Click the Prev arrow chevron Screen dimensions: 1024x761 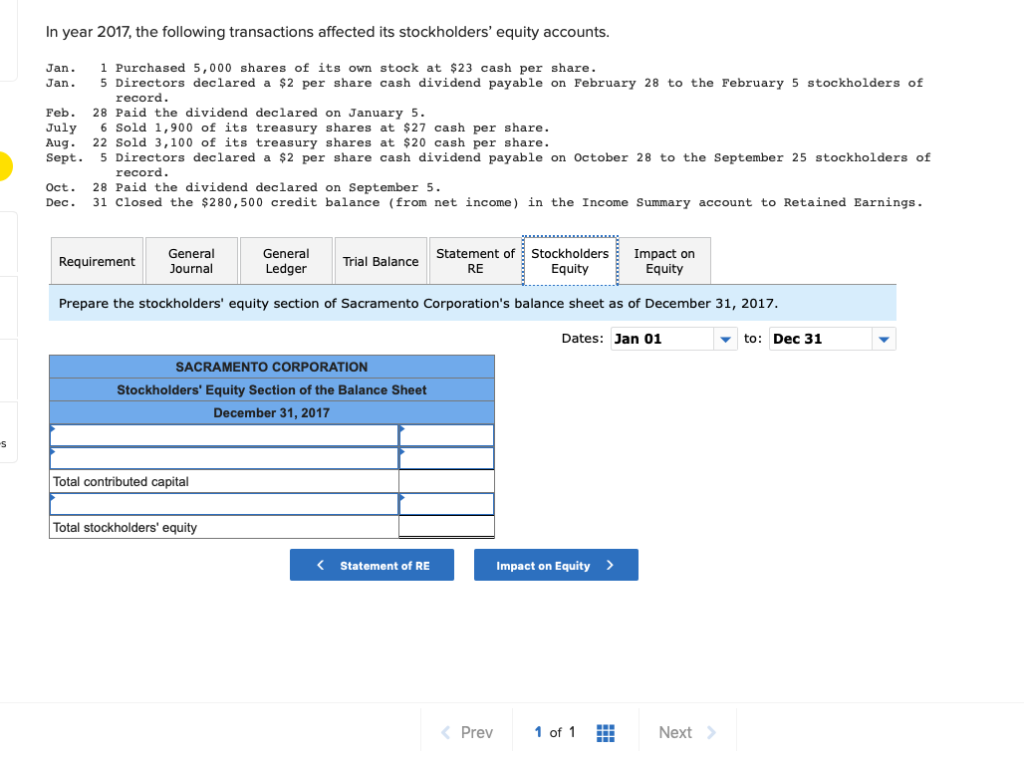tap(446, 732)
